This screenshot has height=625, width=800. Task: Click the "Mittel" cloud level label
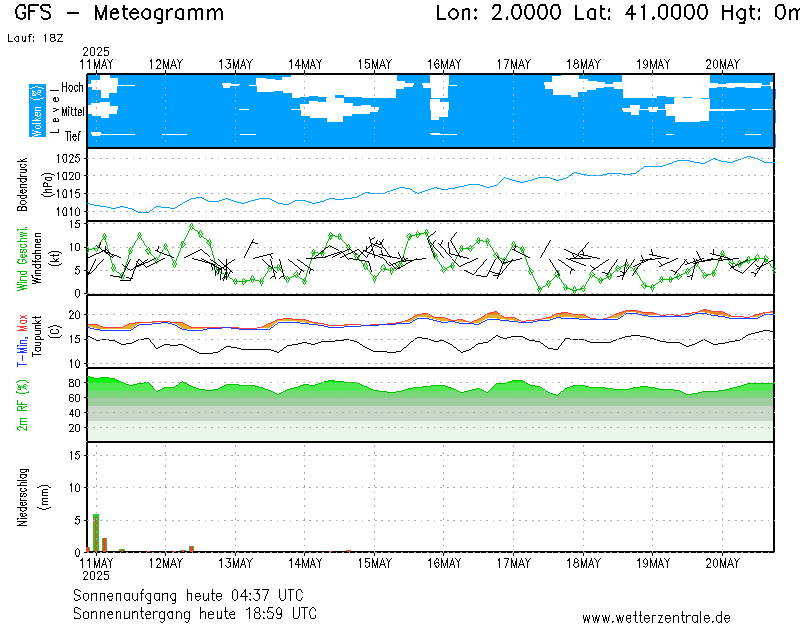(x=72, y=112)
